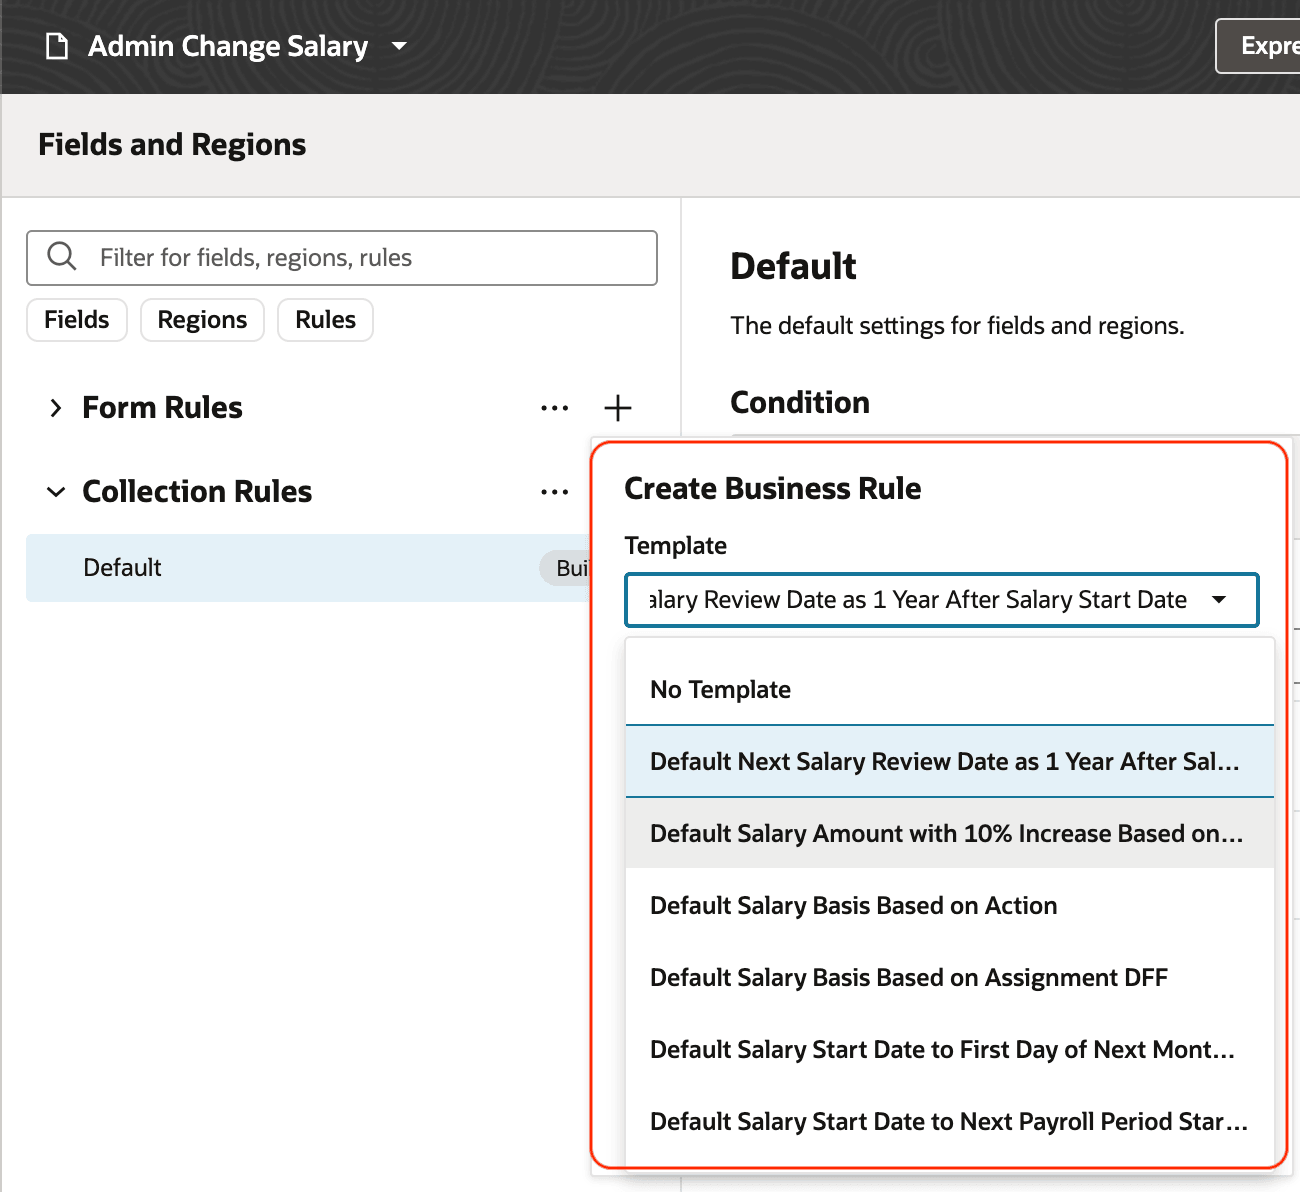Open the Collection Rules ellipsis menu

(554, 491)
